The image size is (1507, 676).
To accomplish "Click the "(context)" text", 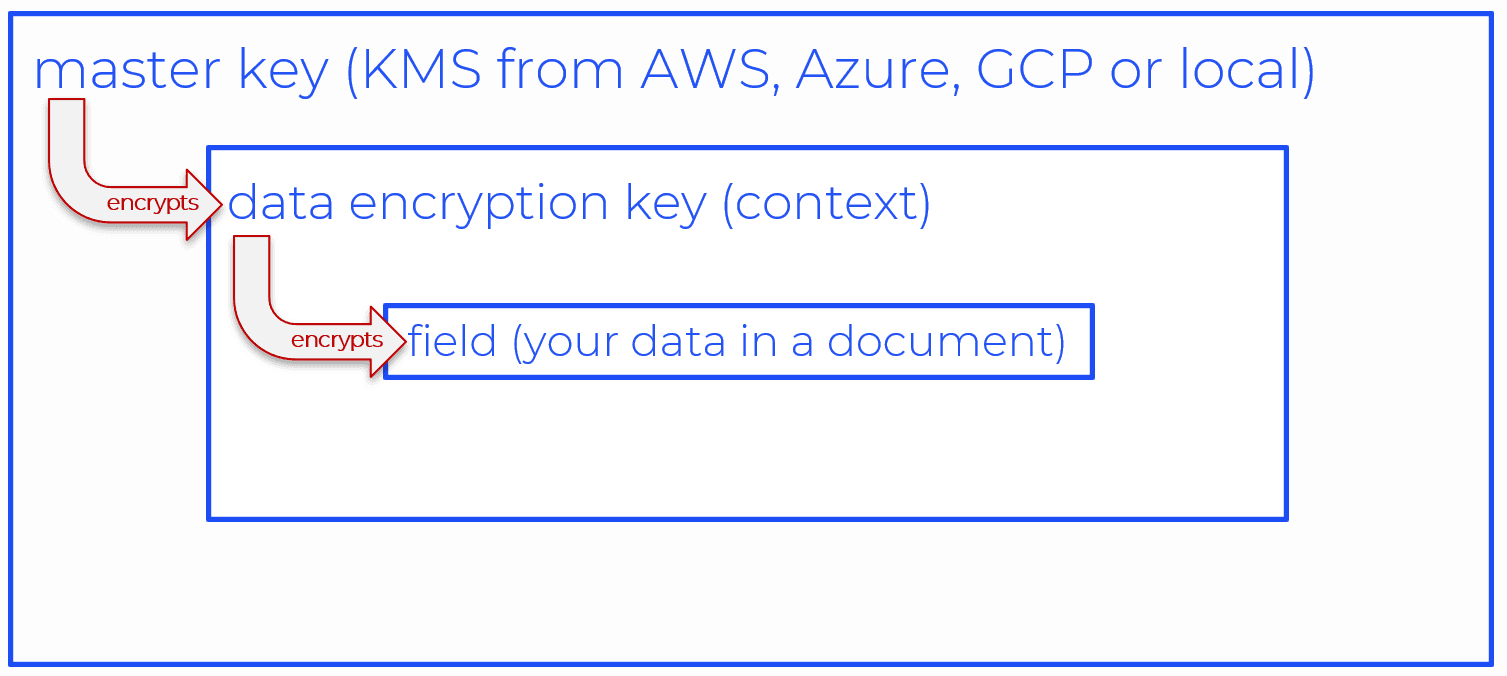I will coord(826,204).
